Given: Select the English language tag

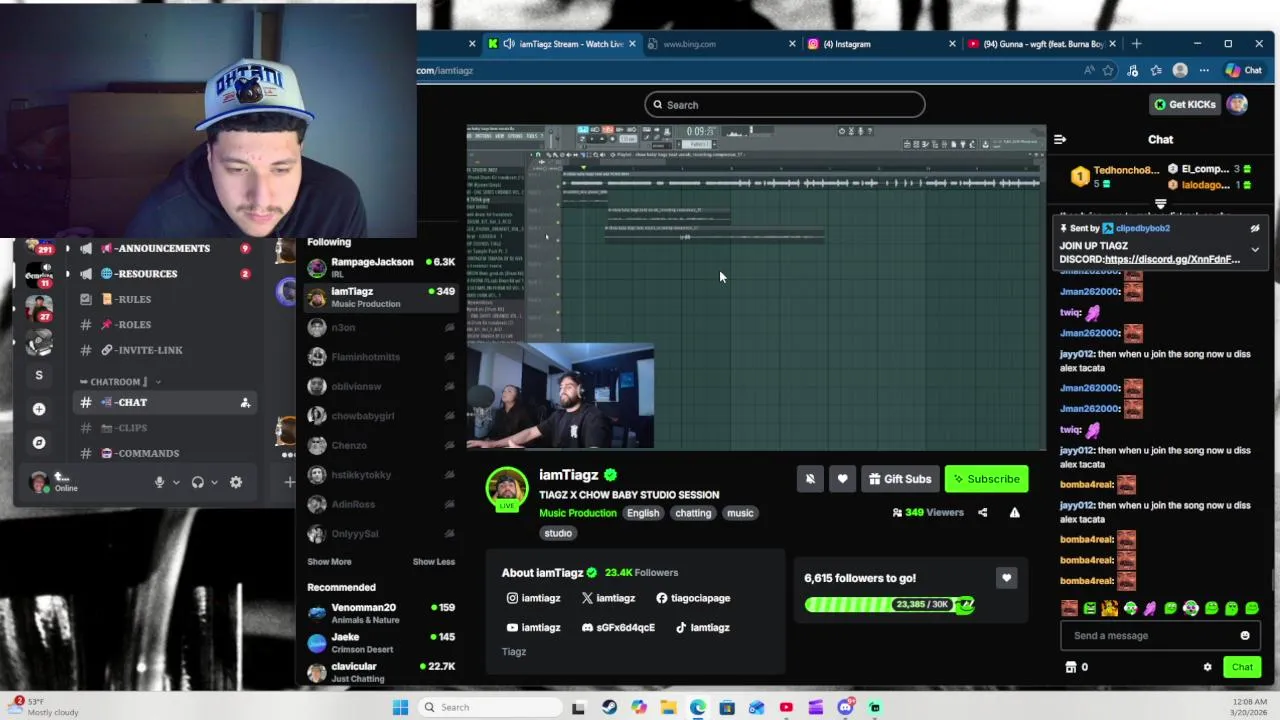Looking at the screenshot, I should (x=643, y=513).
